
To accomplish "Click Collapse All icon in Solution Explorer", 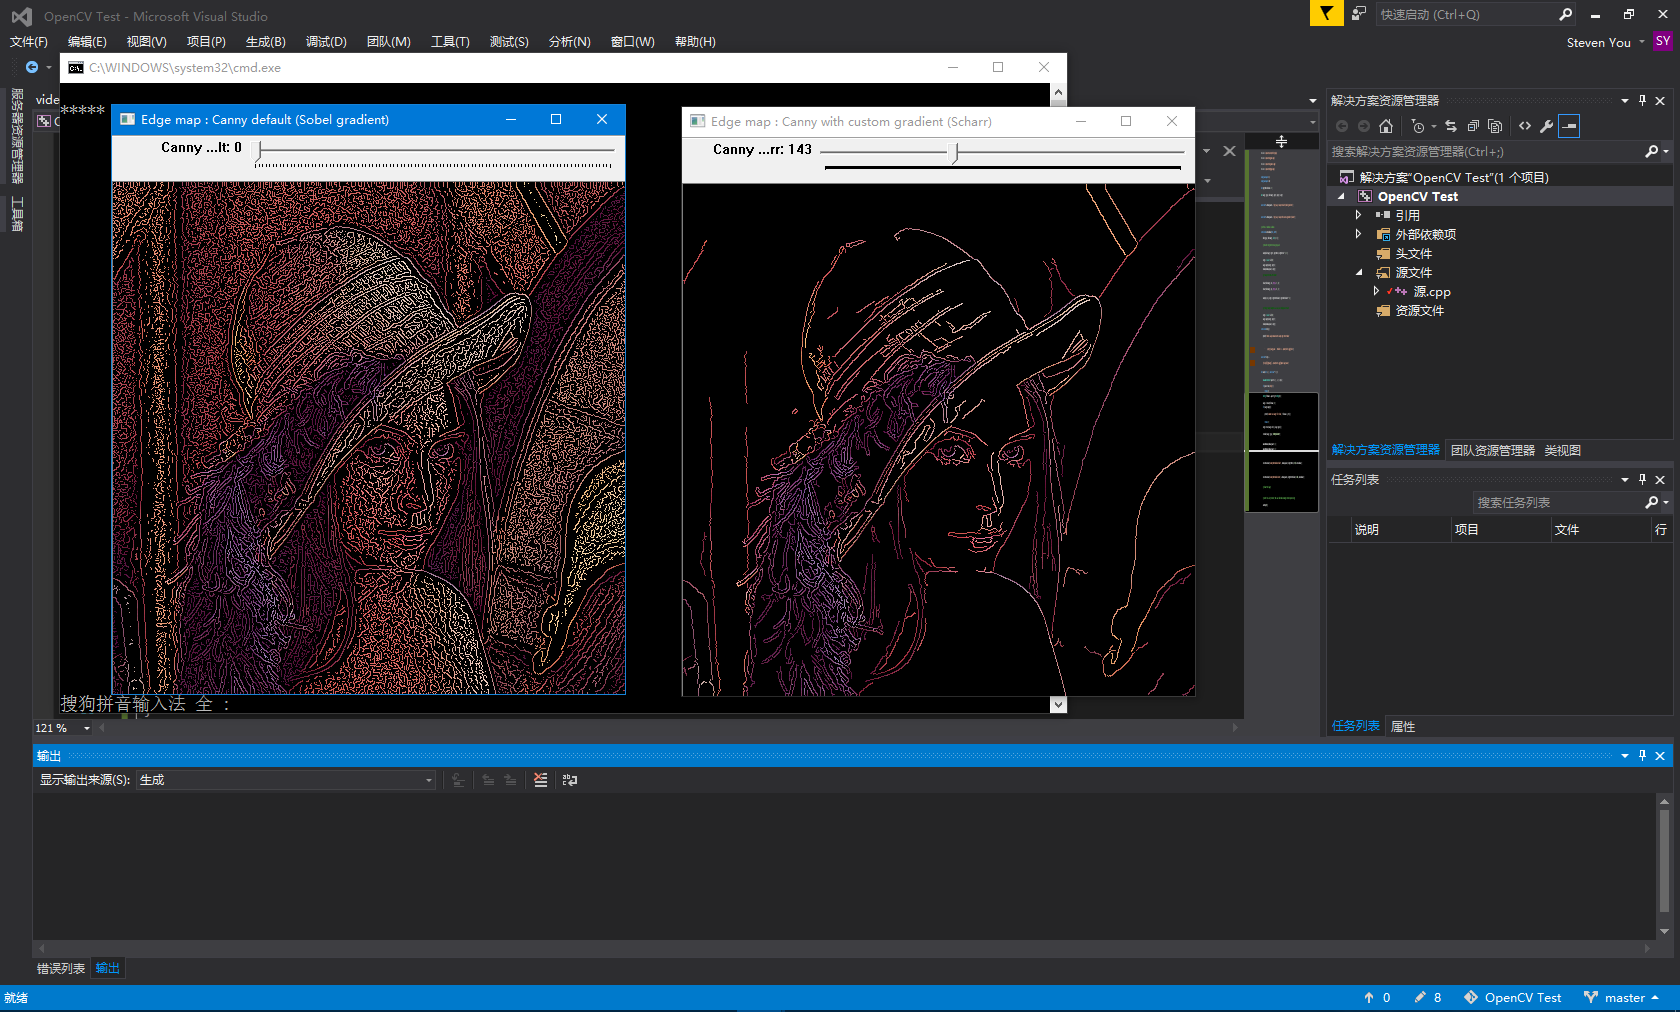I will (1473, 126).
